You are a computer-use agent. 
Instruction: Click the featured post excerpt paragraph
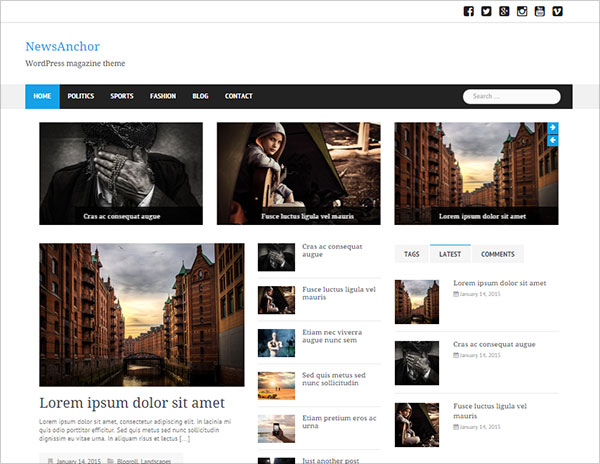pyautogui.click(x=135, y=430)
